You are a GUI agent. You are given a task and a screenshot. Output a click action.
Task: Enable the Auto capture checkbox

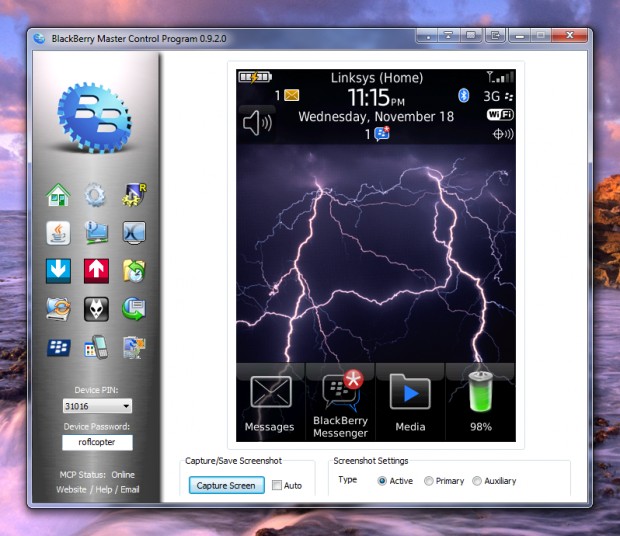coord(277,485)
